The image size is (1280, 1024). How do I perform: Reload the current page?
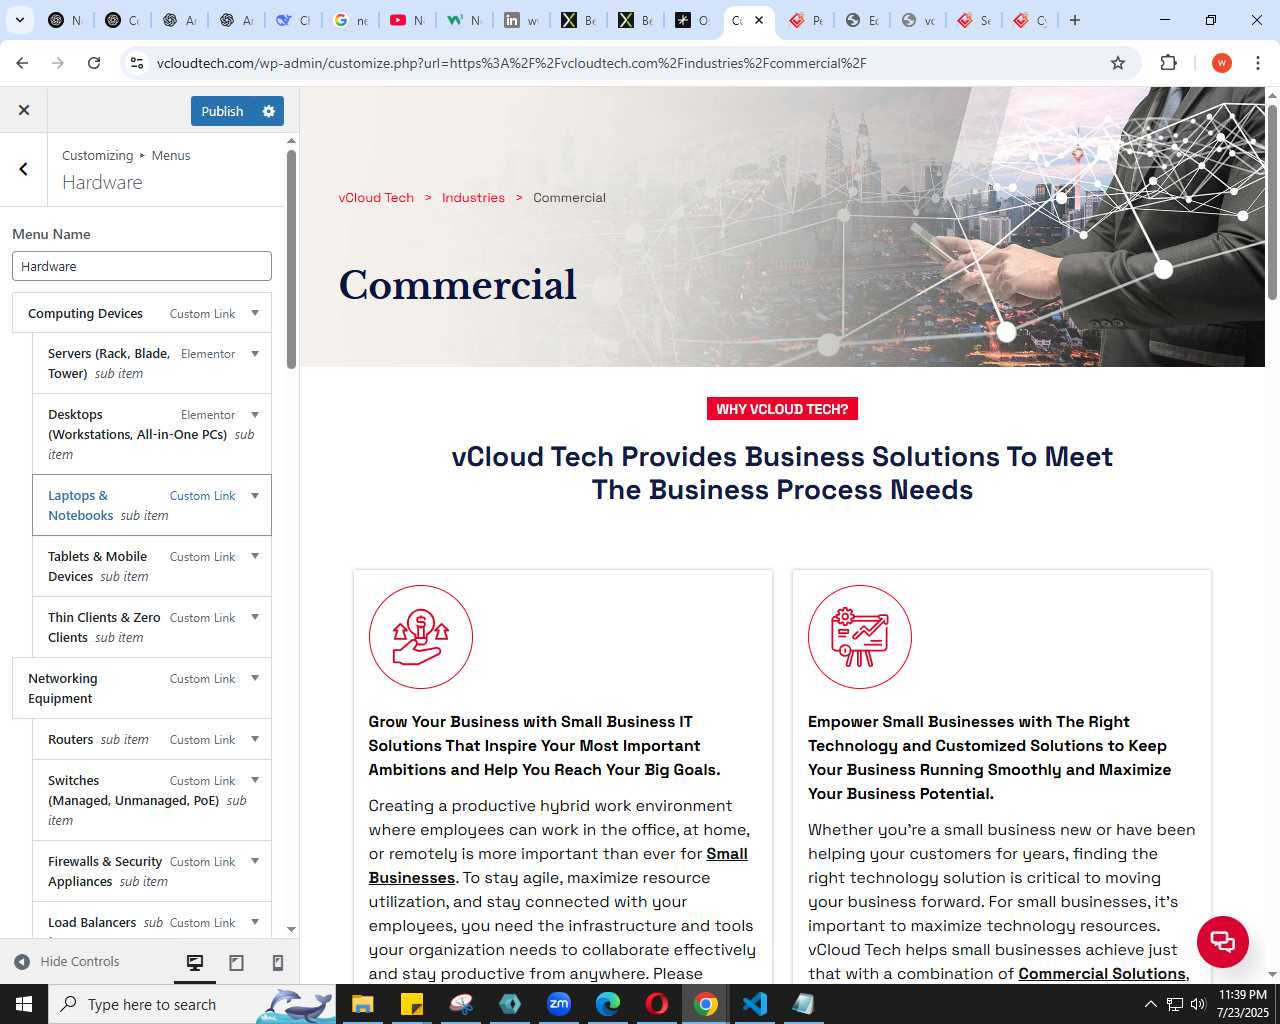tap(94, 63)
